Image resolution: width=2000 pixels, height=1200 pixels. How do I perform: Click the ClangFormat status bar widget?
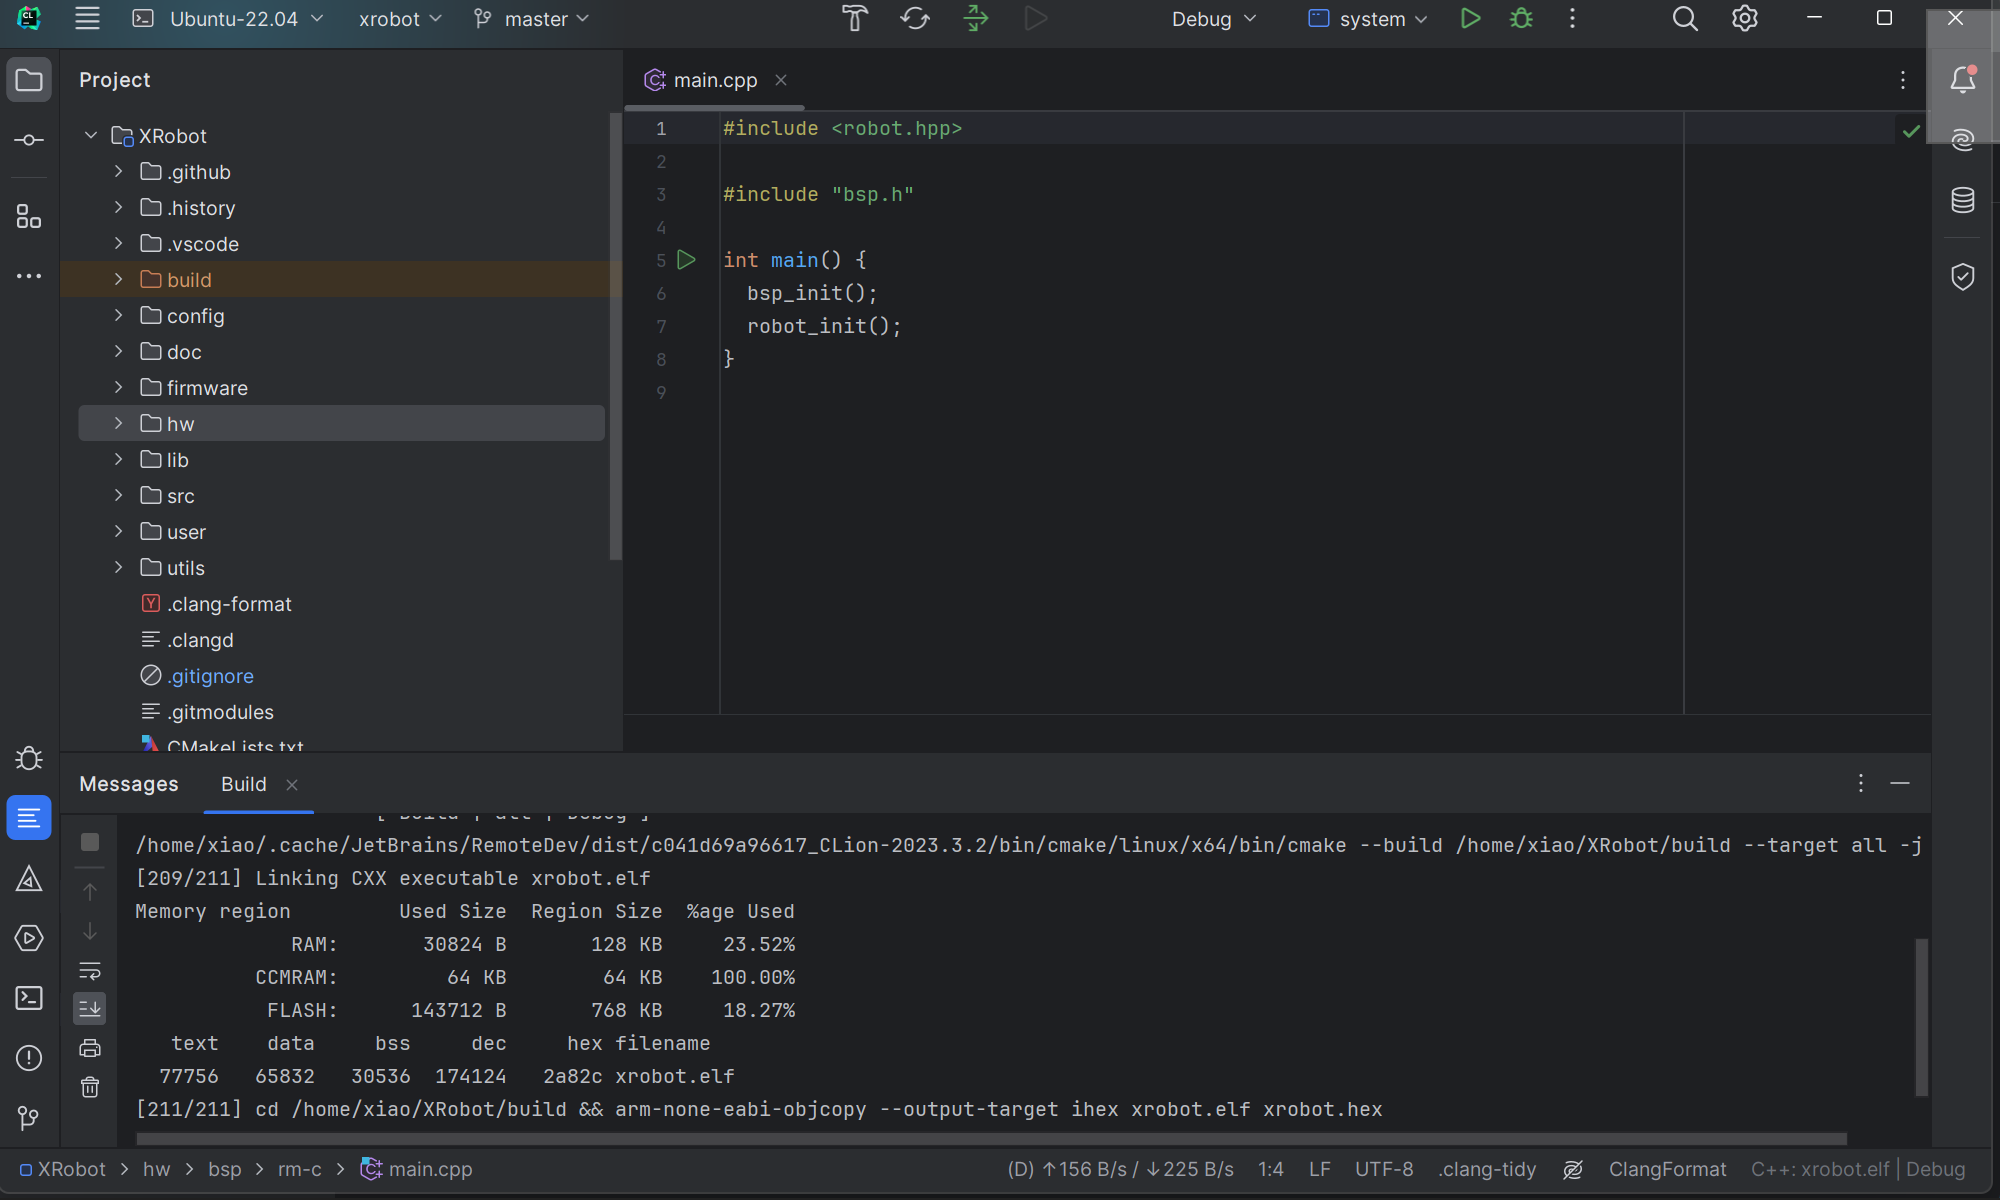[x=1667, y=1169]
